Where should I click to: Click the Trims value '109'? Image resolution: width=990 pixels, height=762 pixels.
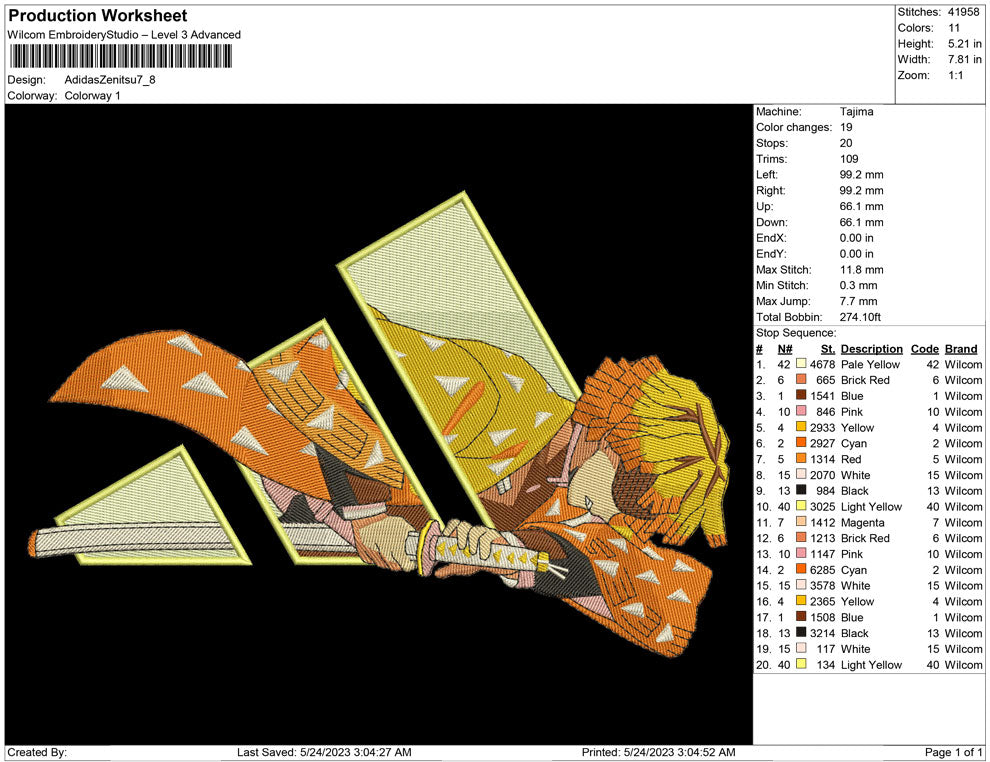click(x=849, y=158)
